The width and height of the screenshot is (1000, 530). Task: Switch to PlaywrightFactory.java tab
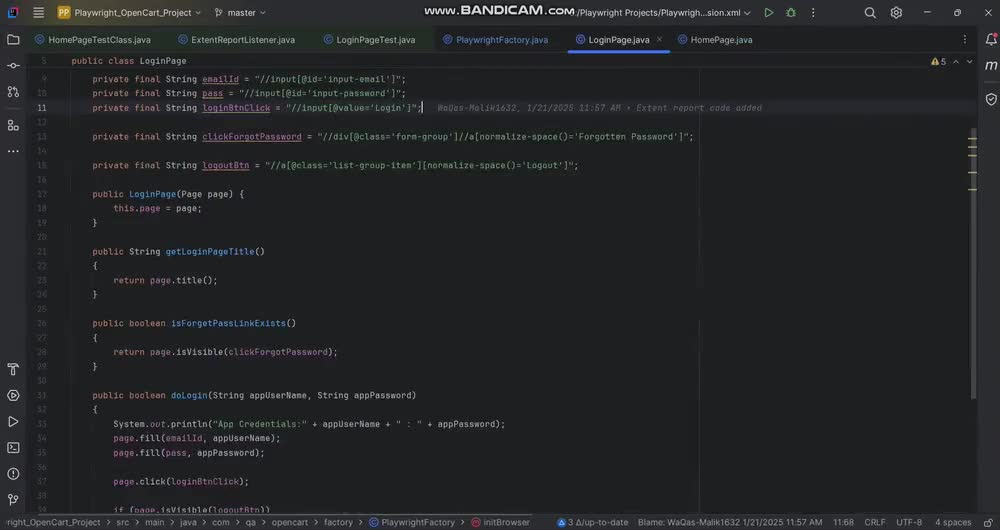(x=496, y=40)
